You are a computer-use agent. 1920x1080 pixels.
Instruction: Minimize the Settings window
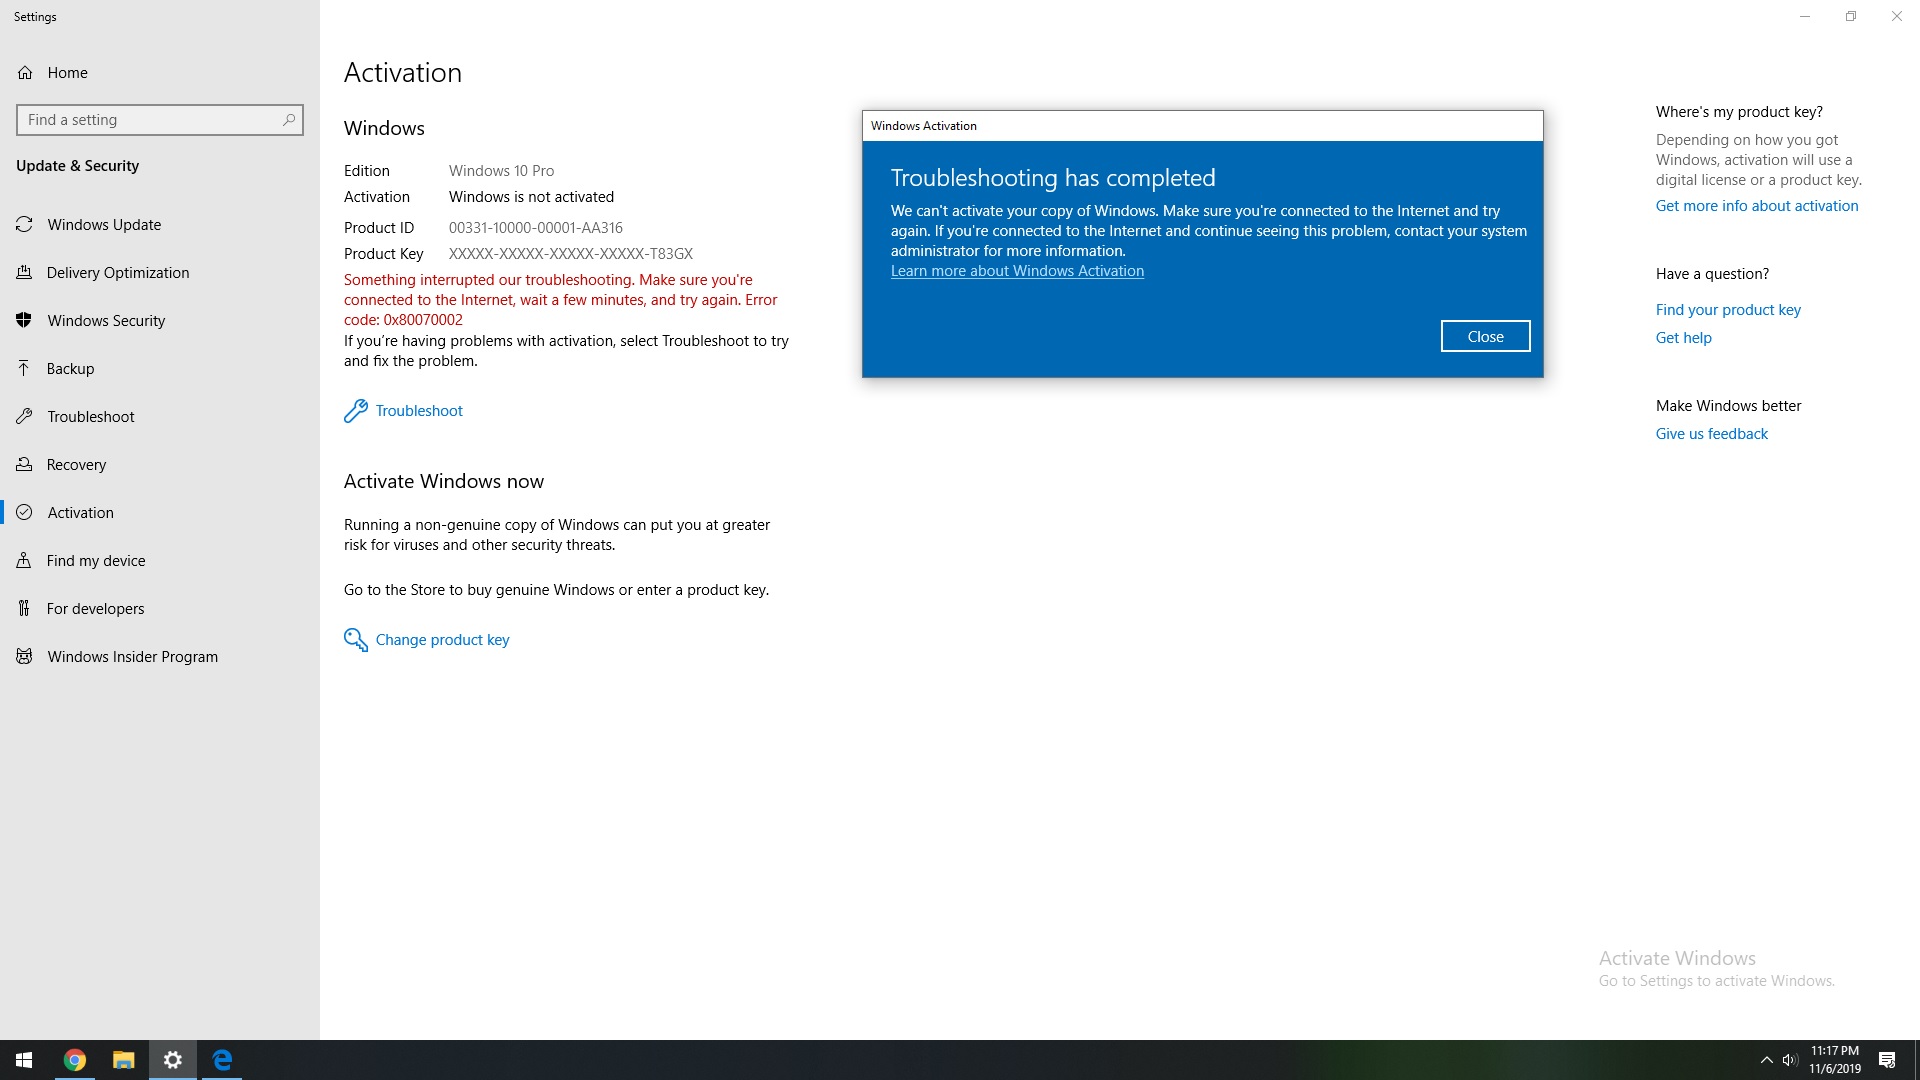1805,16
